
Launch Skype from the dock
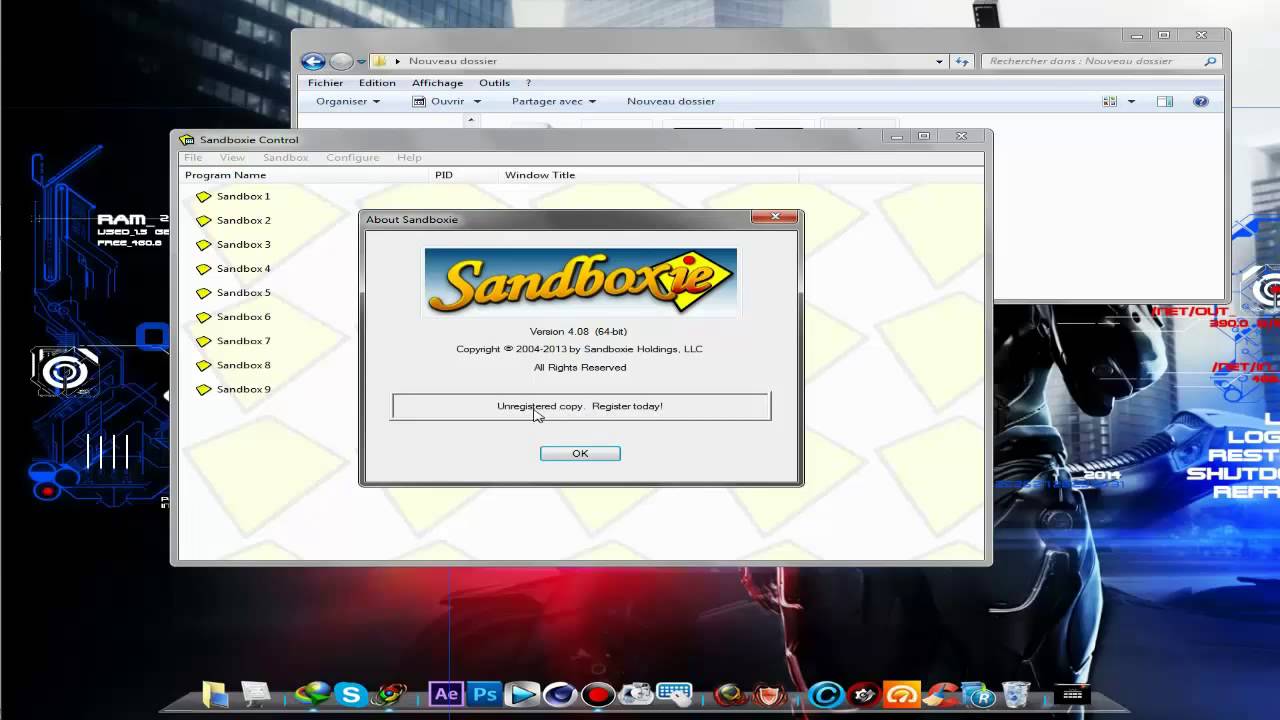click(351, 693)
